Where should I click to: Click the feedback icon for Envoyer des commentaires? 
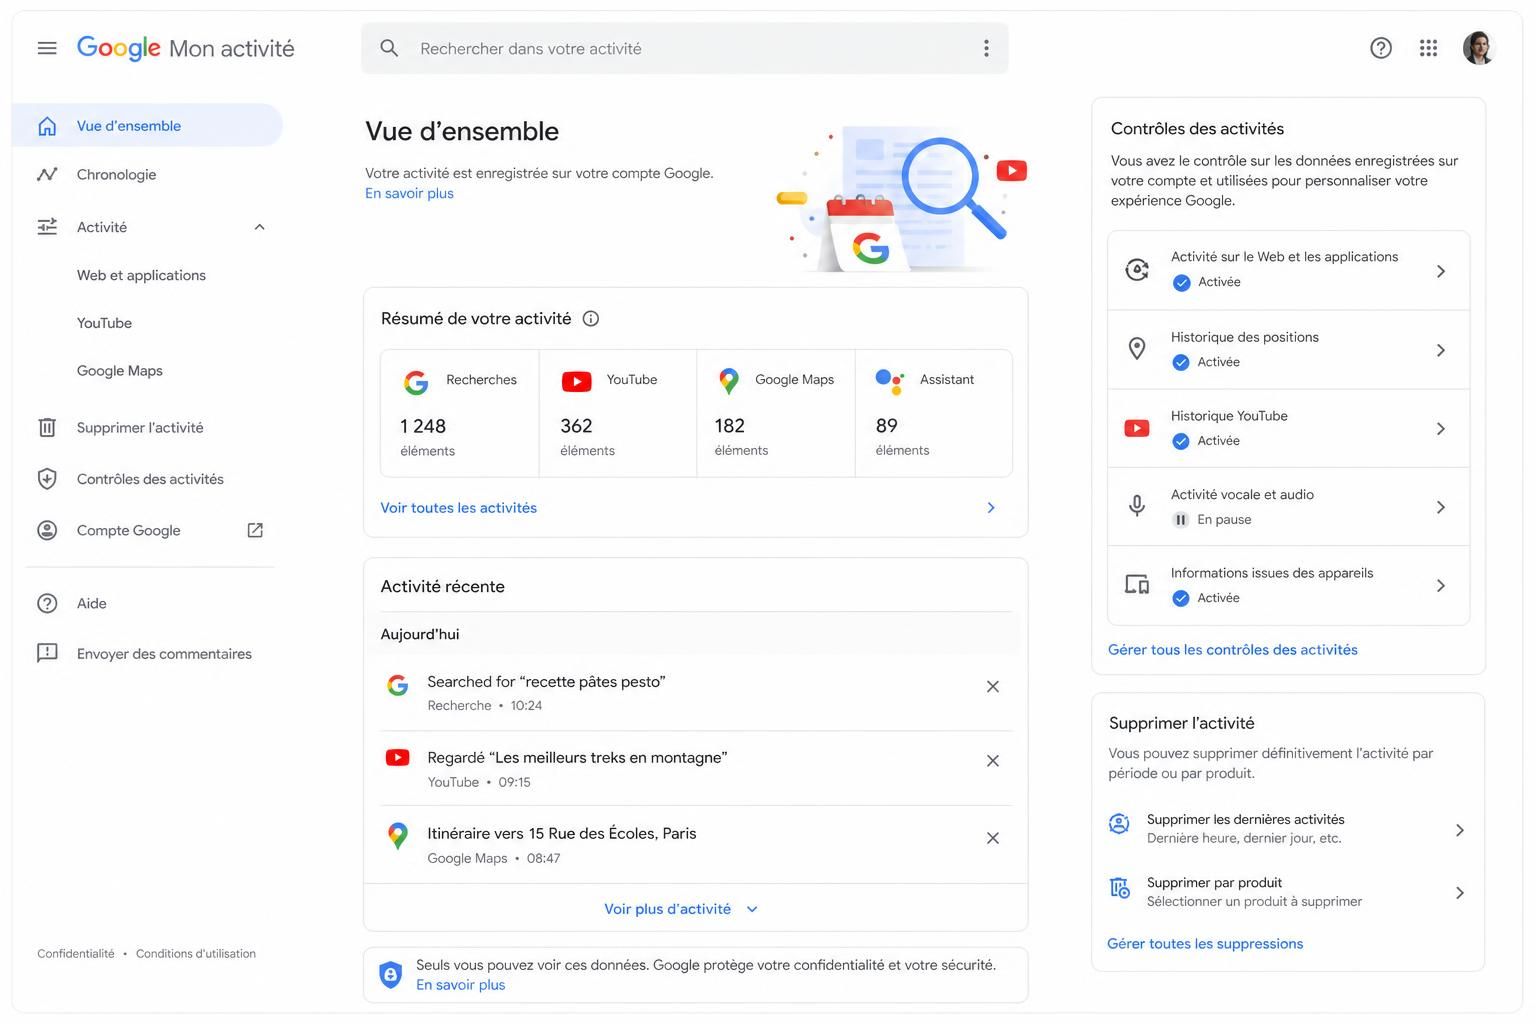tap(47, 653)
